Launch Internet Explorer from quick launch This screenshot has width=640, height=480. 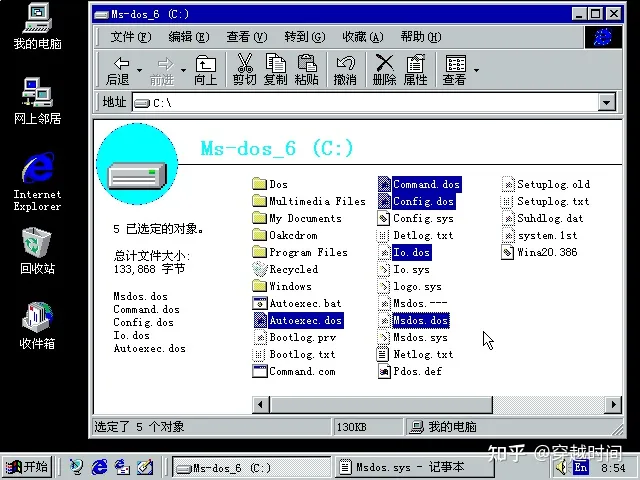point(99,467)
